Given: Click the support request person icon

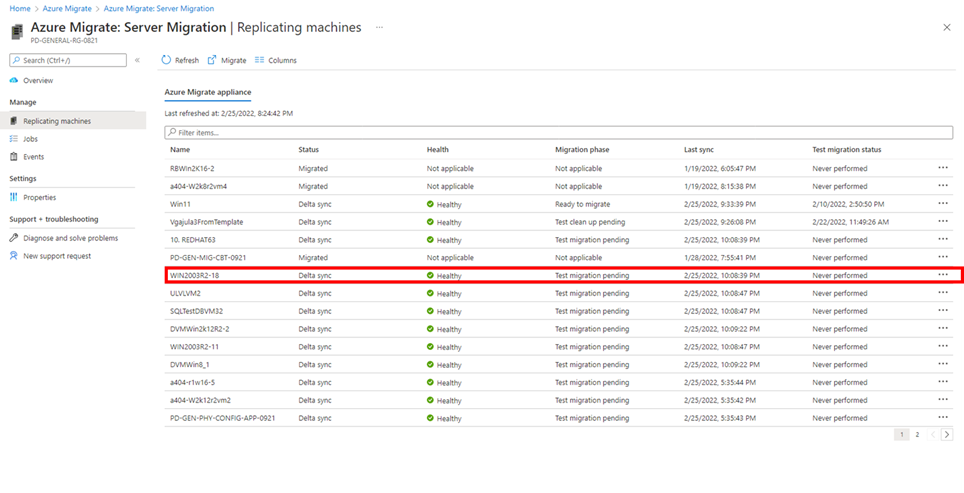Looking at the screenshot, I should [x=14, y=256].
